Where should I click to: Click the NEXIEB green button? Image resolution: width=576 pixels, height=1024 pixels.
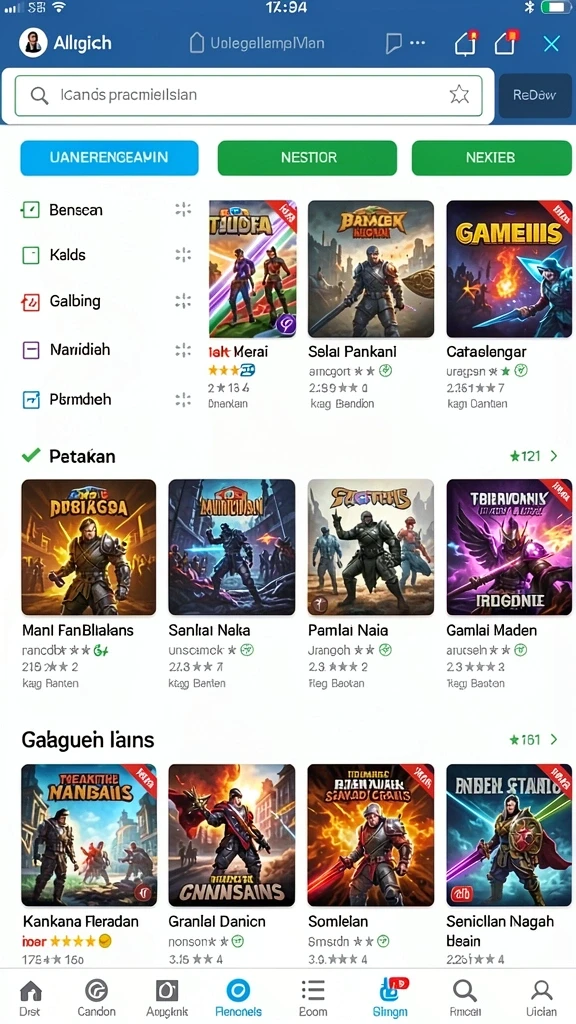click(491, 158)
